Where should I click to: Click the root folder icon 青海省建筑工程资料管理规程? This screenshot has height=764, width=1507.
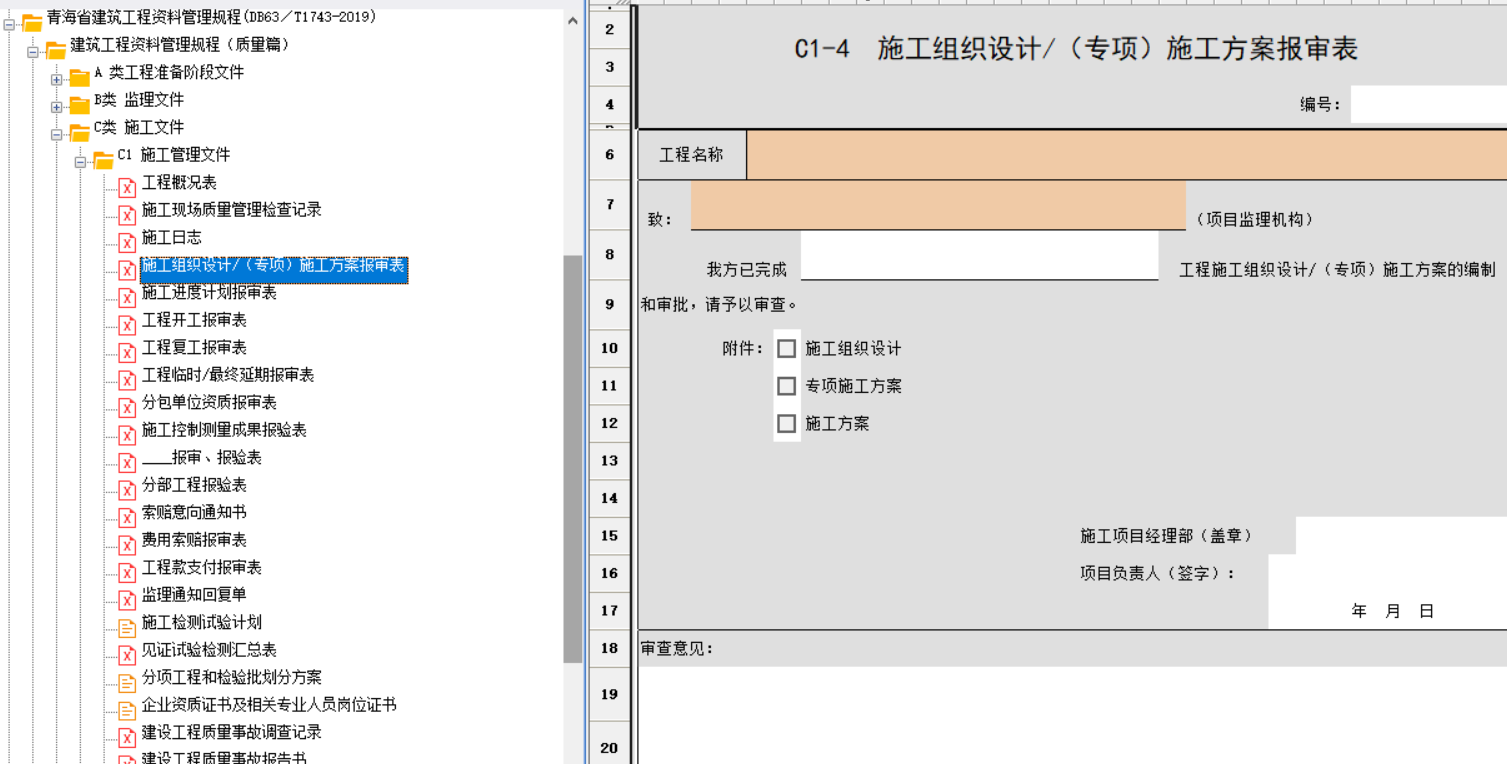tap(32, 21)
